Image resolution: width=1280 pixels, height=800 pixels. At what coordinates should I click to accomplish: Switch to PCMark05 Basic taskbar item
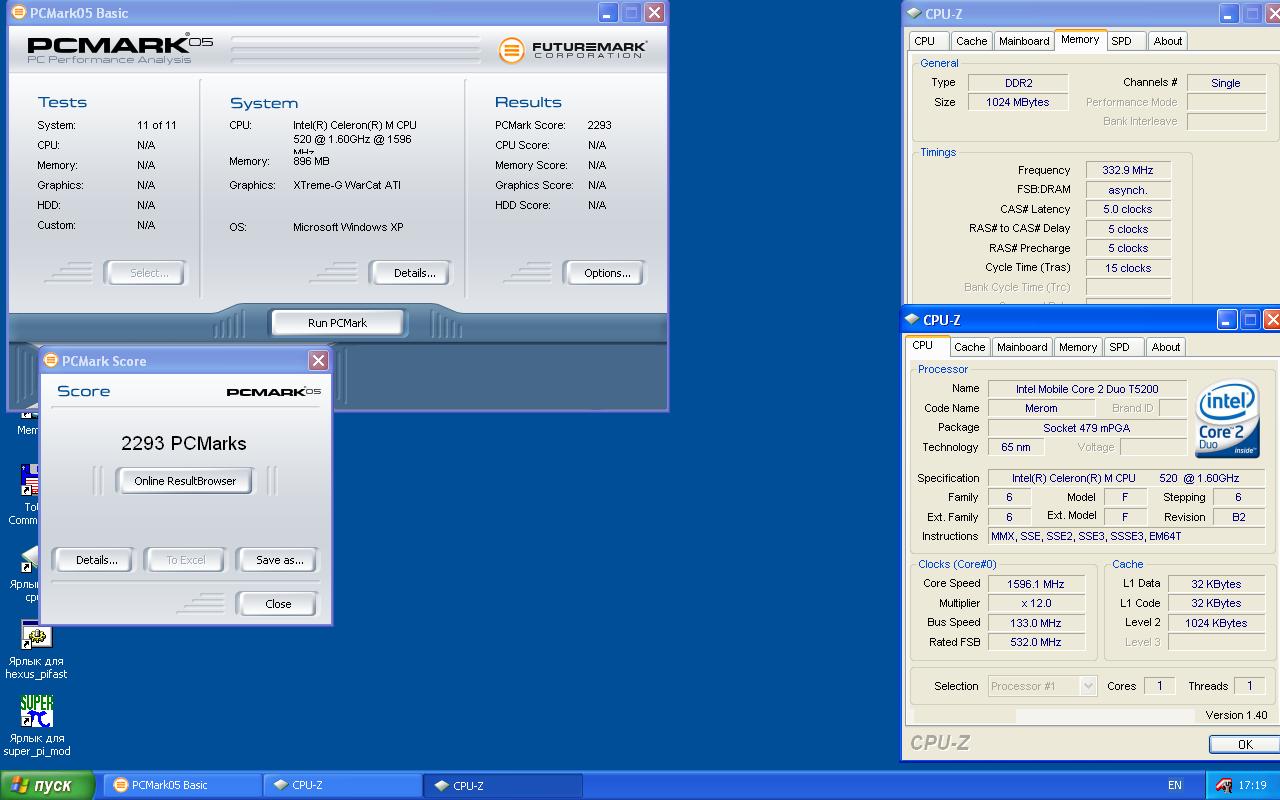(x=184, y=785)
